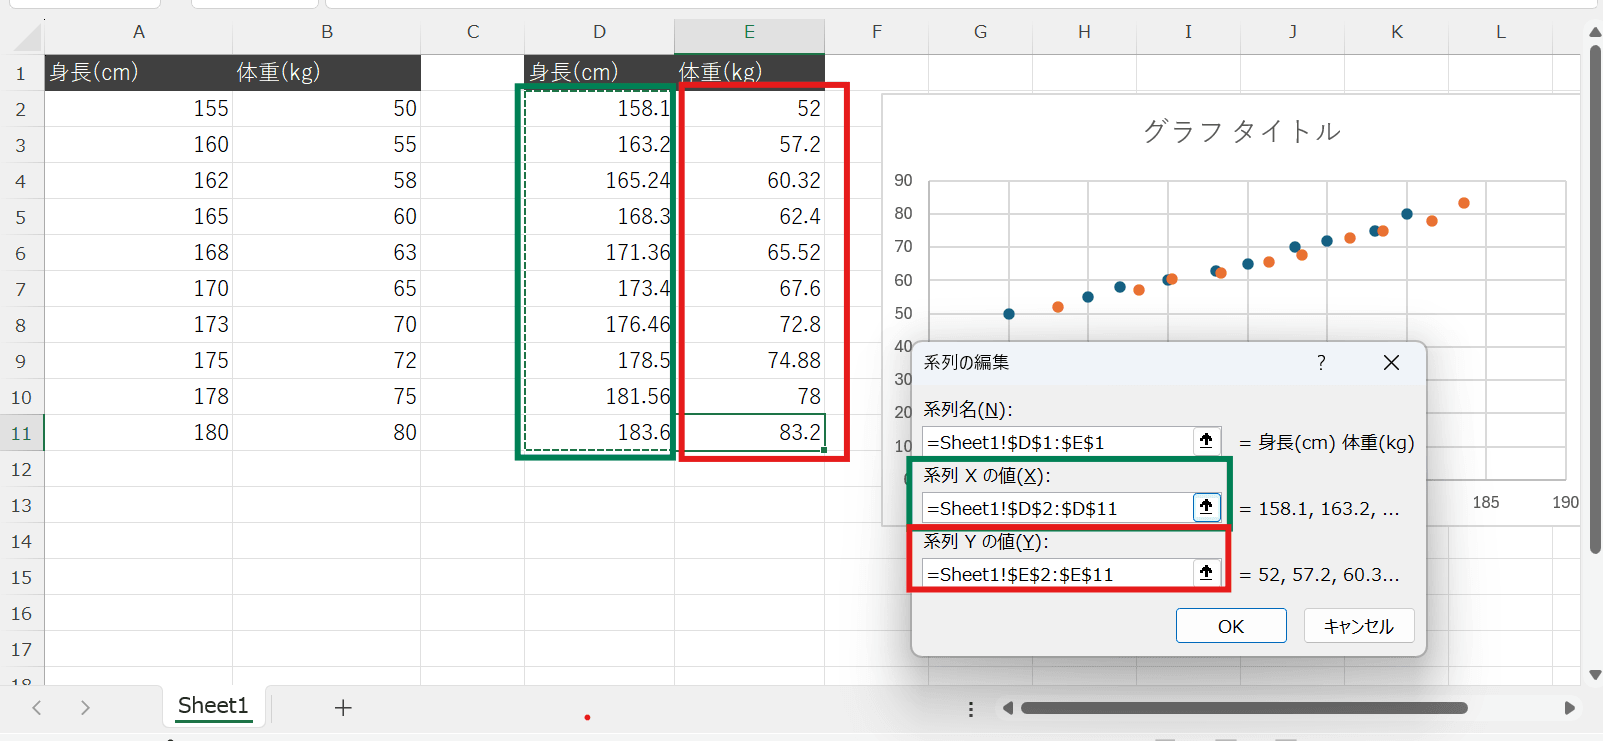Select the グラフ タイトル chart title

click(1241, 131)
